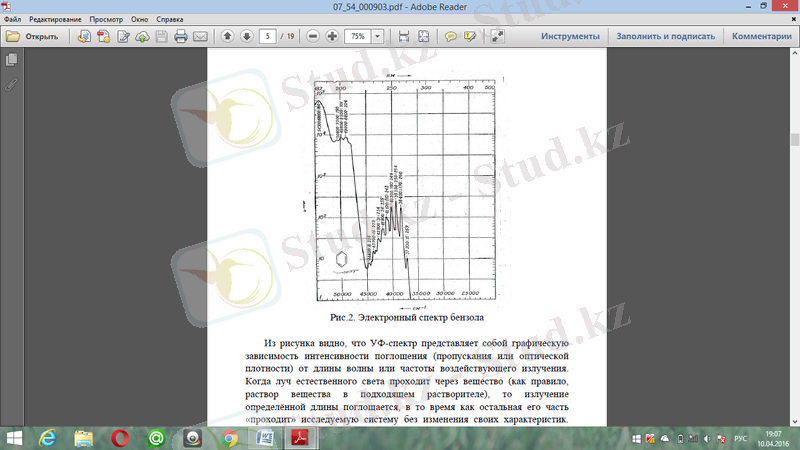
Task: Open File Explorer from taskbar
Action: pos(84,438)
